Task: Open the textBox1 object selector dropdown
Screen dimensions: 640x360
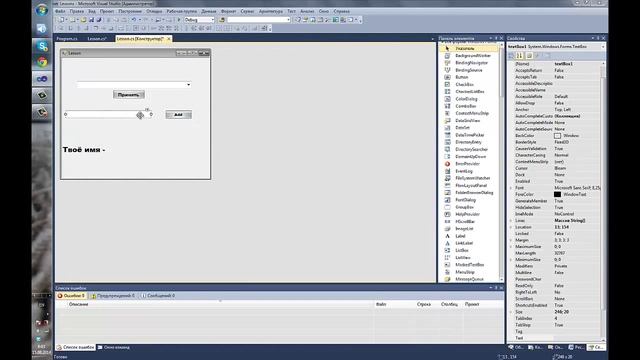Action: click(x=603, y=47)
